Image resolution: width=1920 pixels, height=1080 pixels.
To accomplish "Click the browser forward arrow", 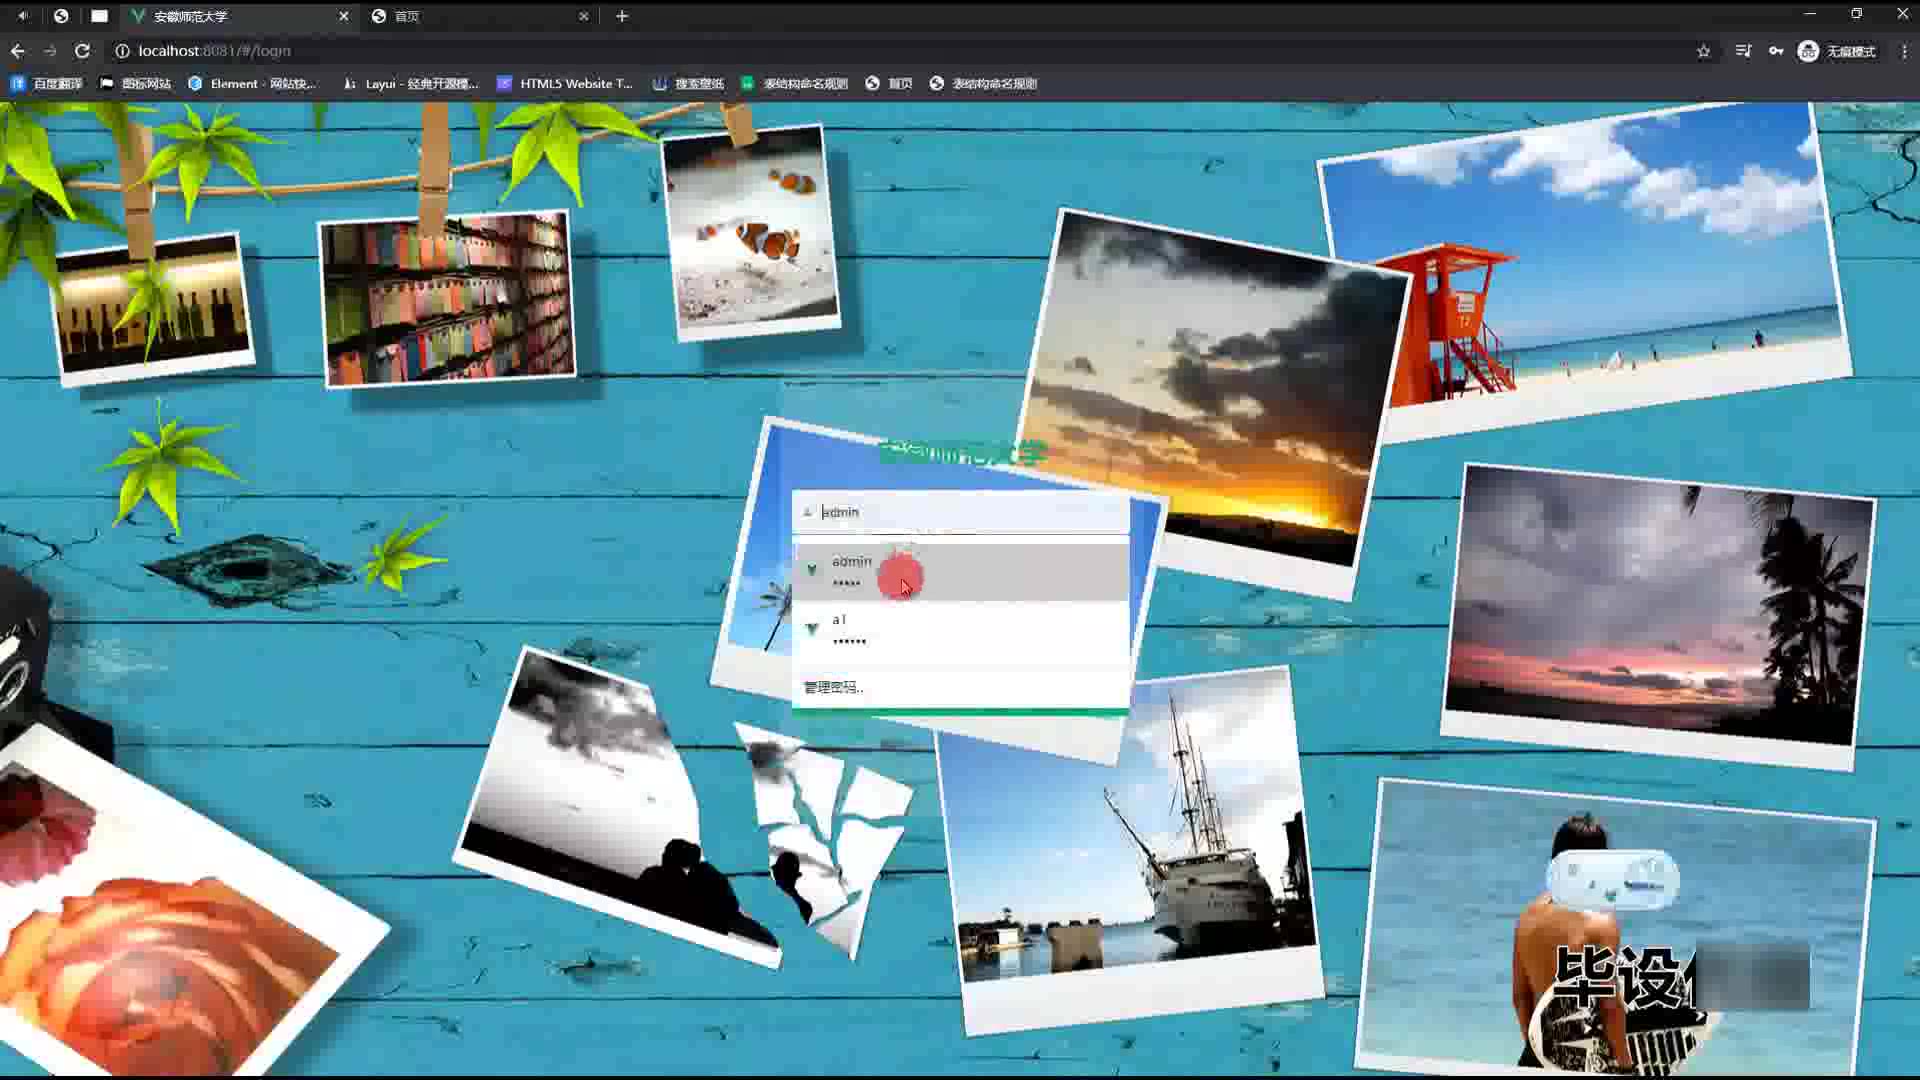I will tap(50, 51).
